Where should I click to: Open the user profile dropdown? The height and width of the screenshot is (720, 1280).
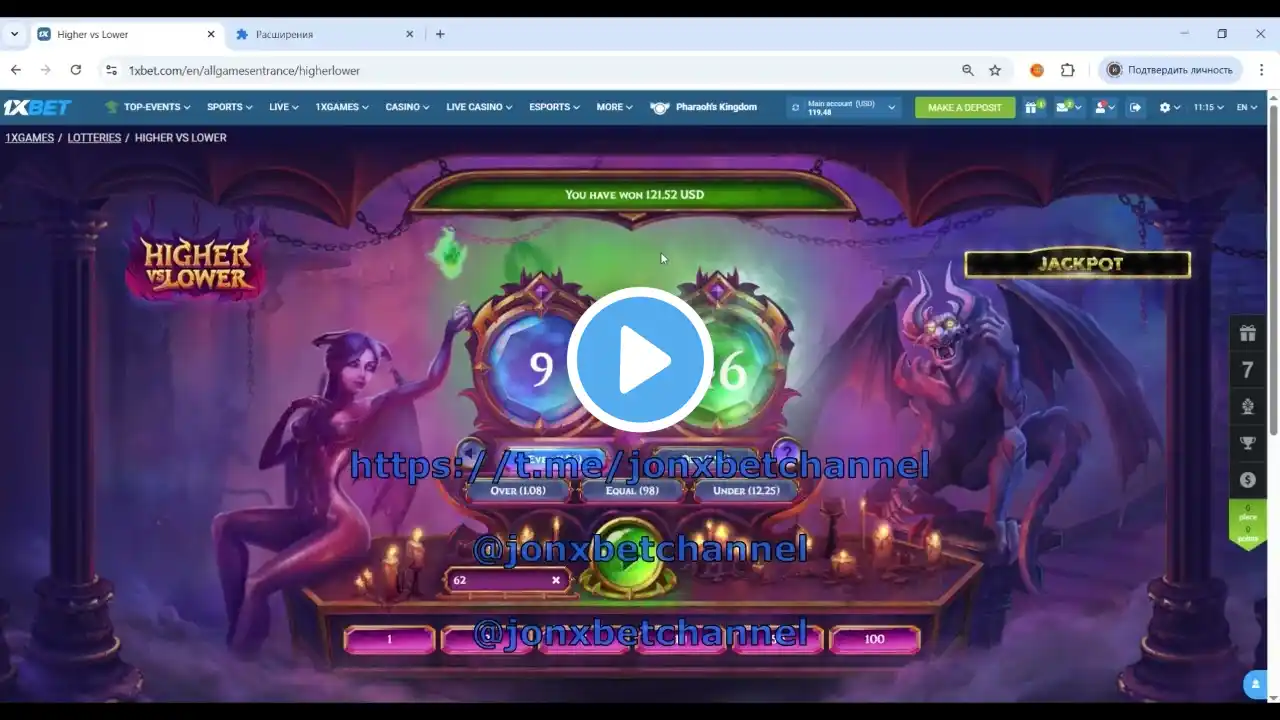click(1103, 107)
